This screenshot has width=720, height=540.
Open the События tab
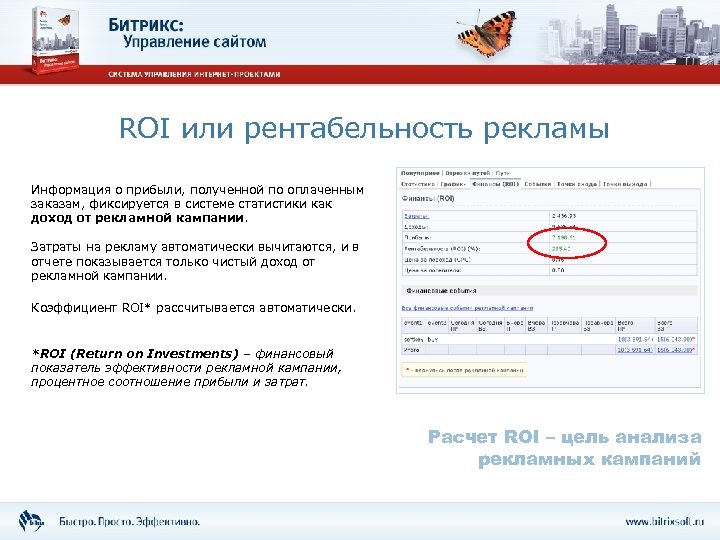[x=537, y=184]
